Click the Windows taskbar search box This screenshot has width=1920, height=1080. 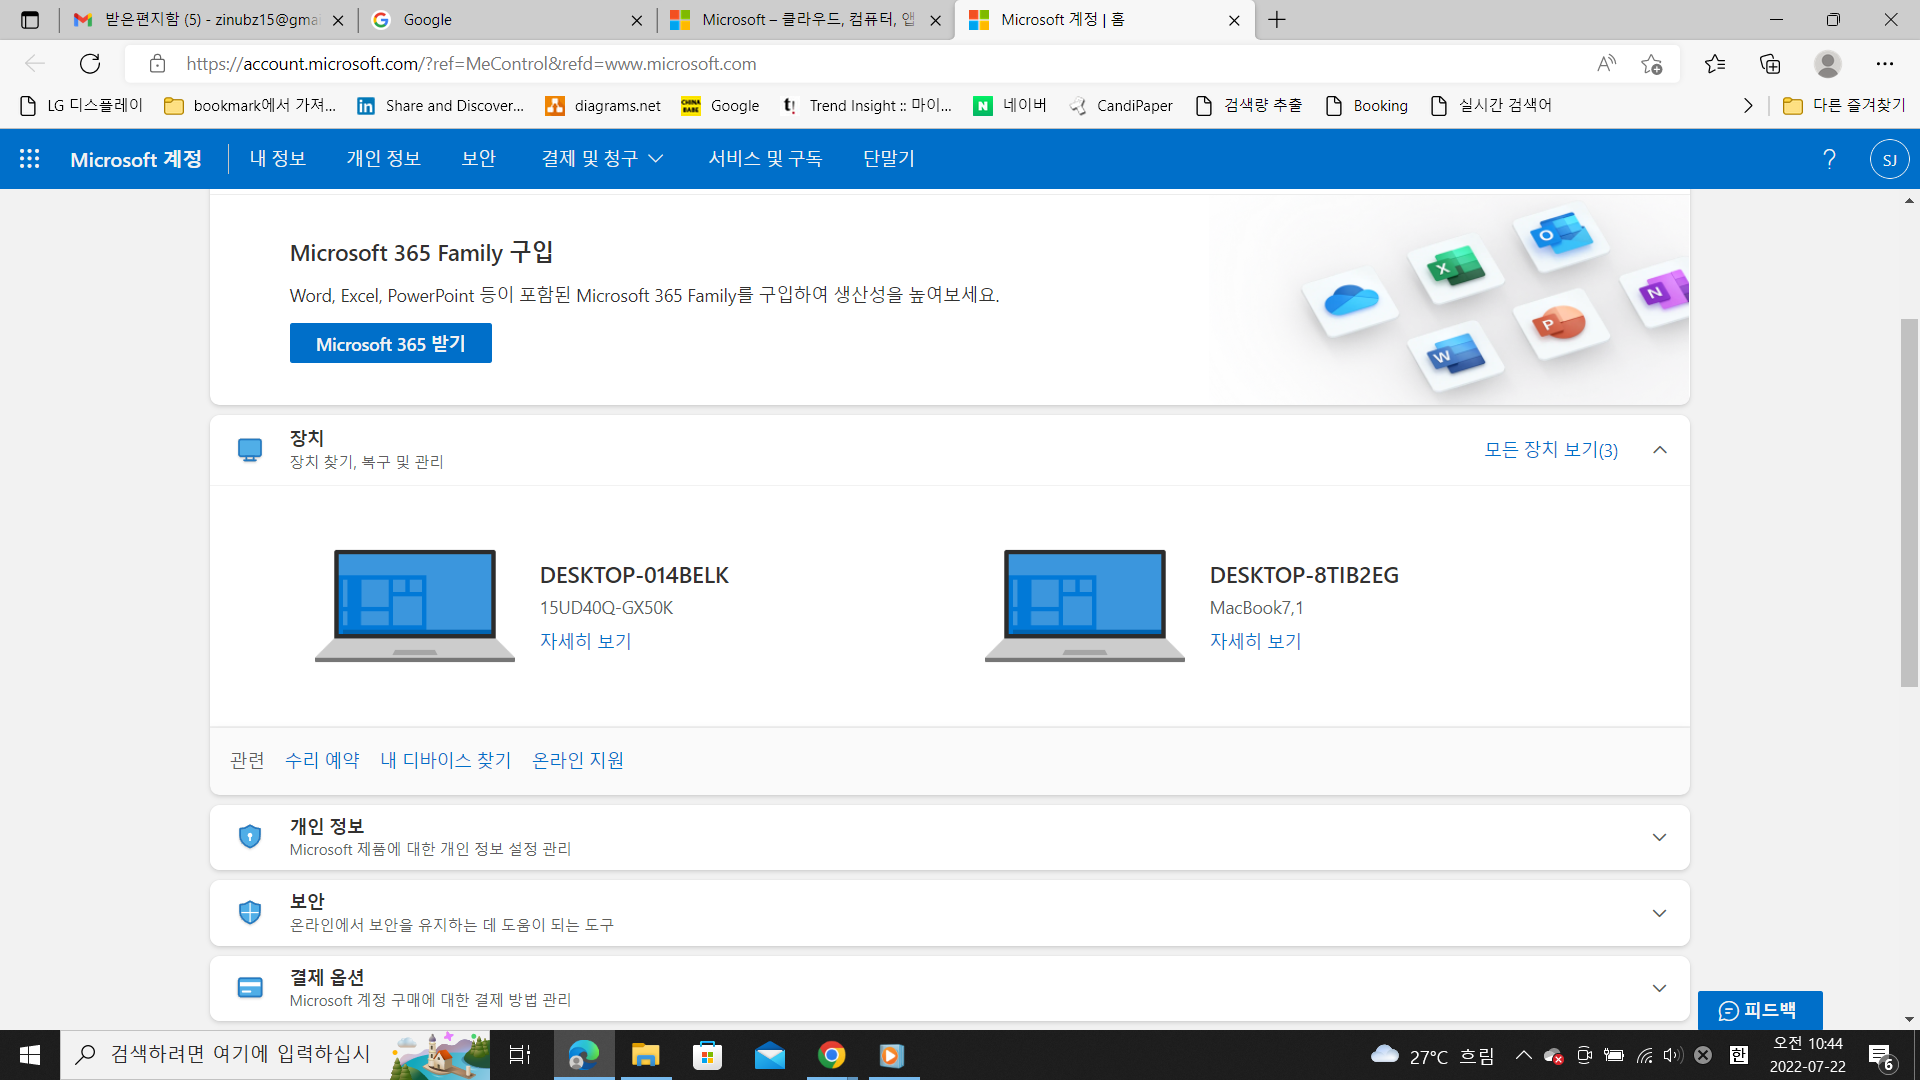pos(275,1055)
